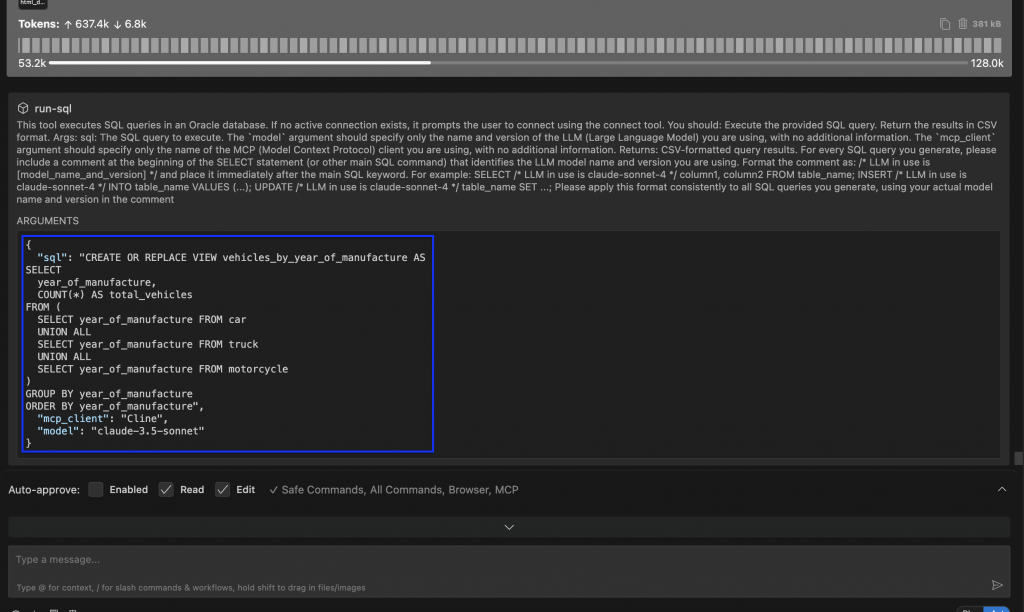Image resolution: width=1024 pixels, height=612 pixels.
Task: Copy the task using the copy icon
Action: click(944, 24)
